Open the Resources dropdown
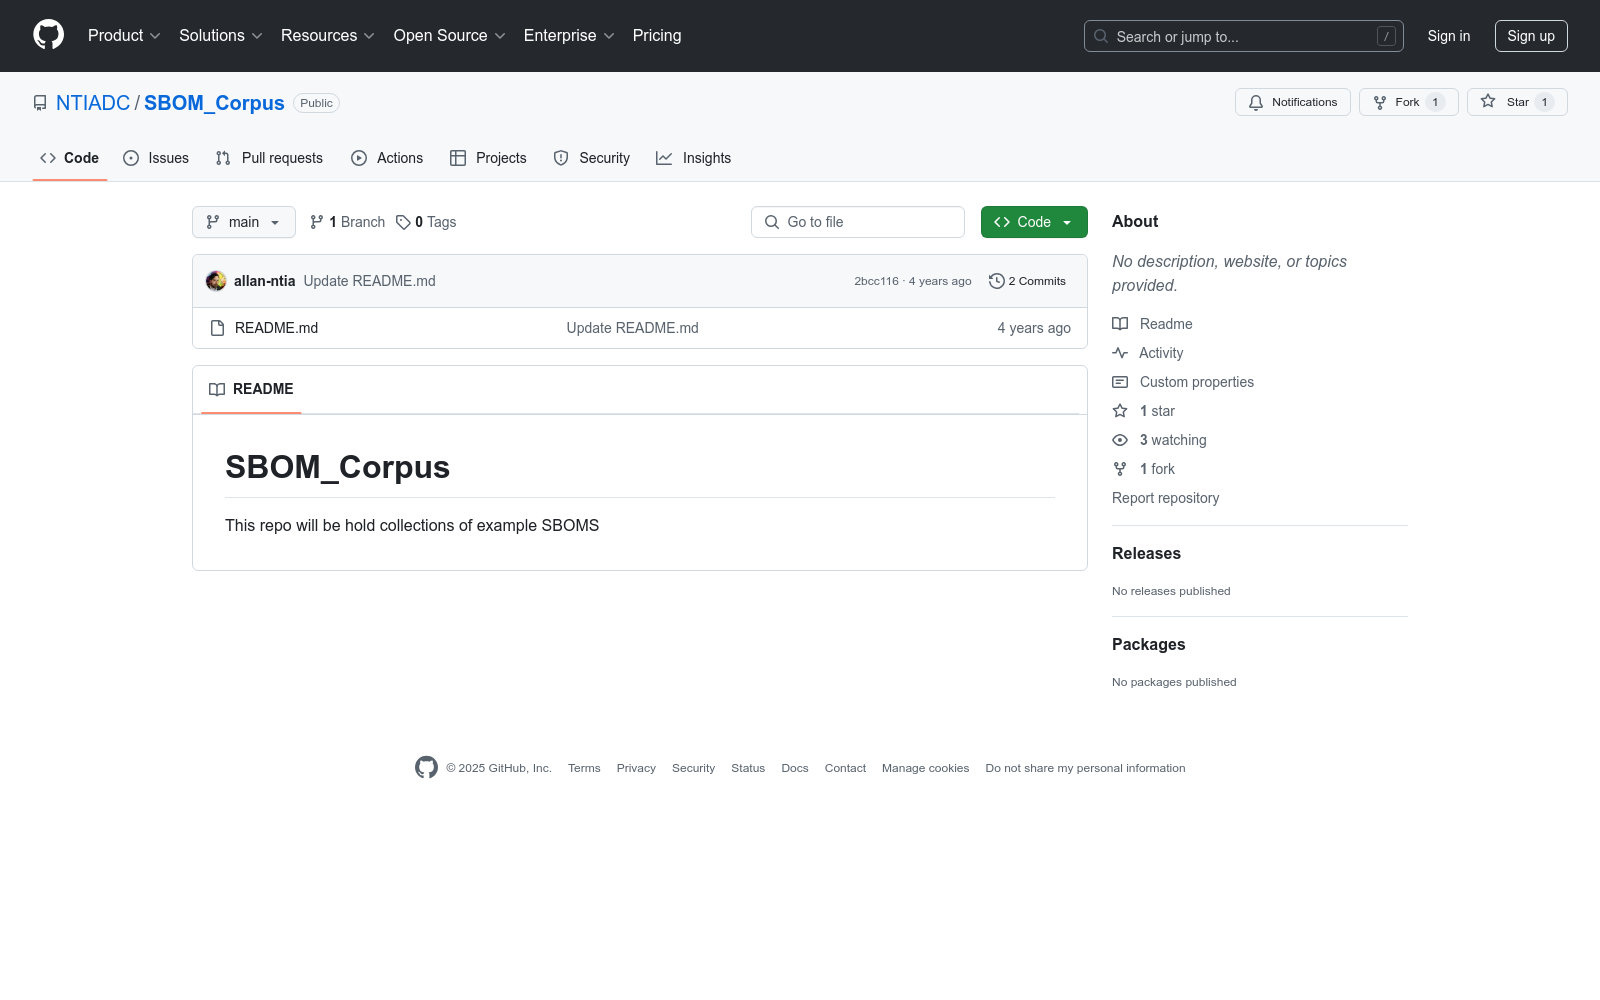Image resolution: width=1600 pixels, height=1000 pixels. [328, 35]
